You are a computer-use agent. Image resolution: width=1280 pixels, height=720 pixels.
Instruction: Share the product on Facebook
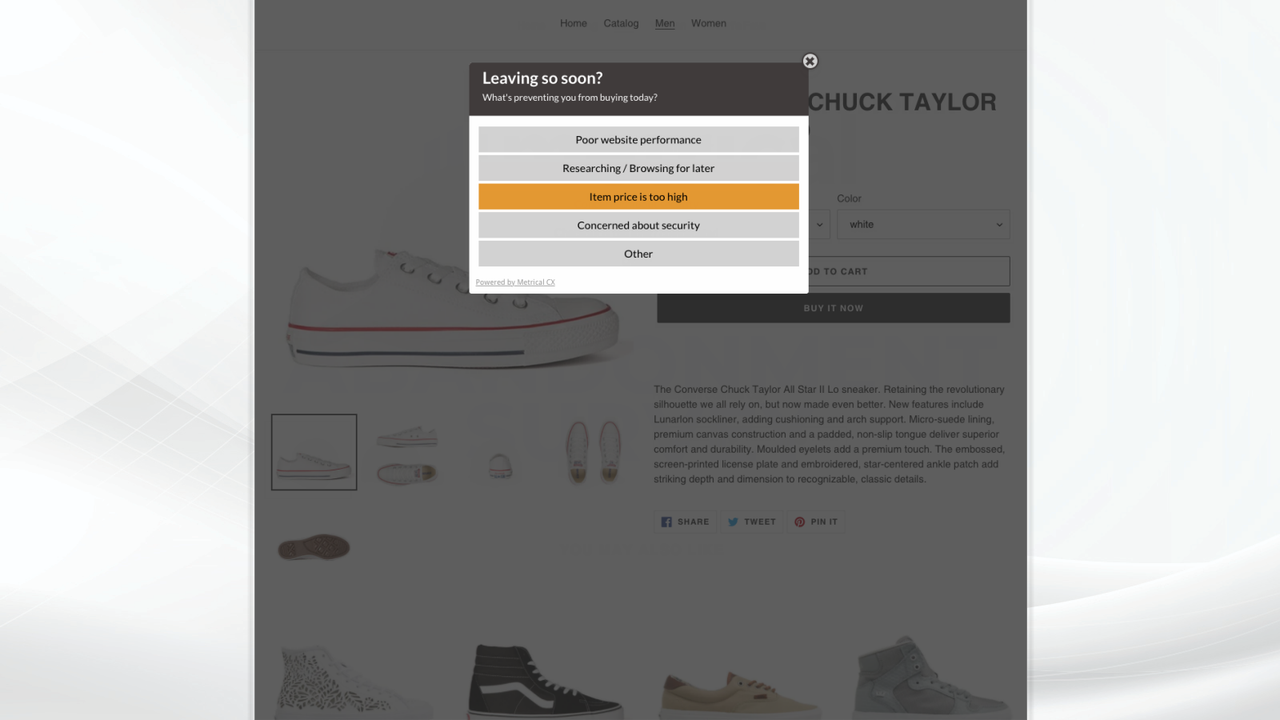(685, 521)
